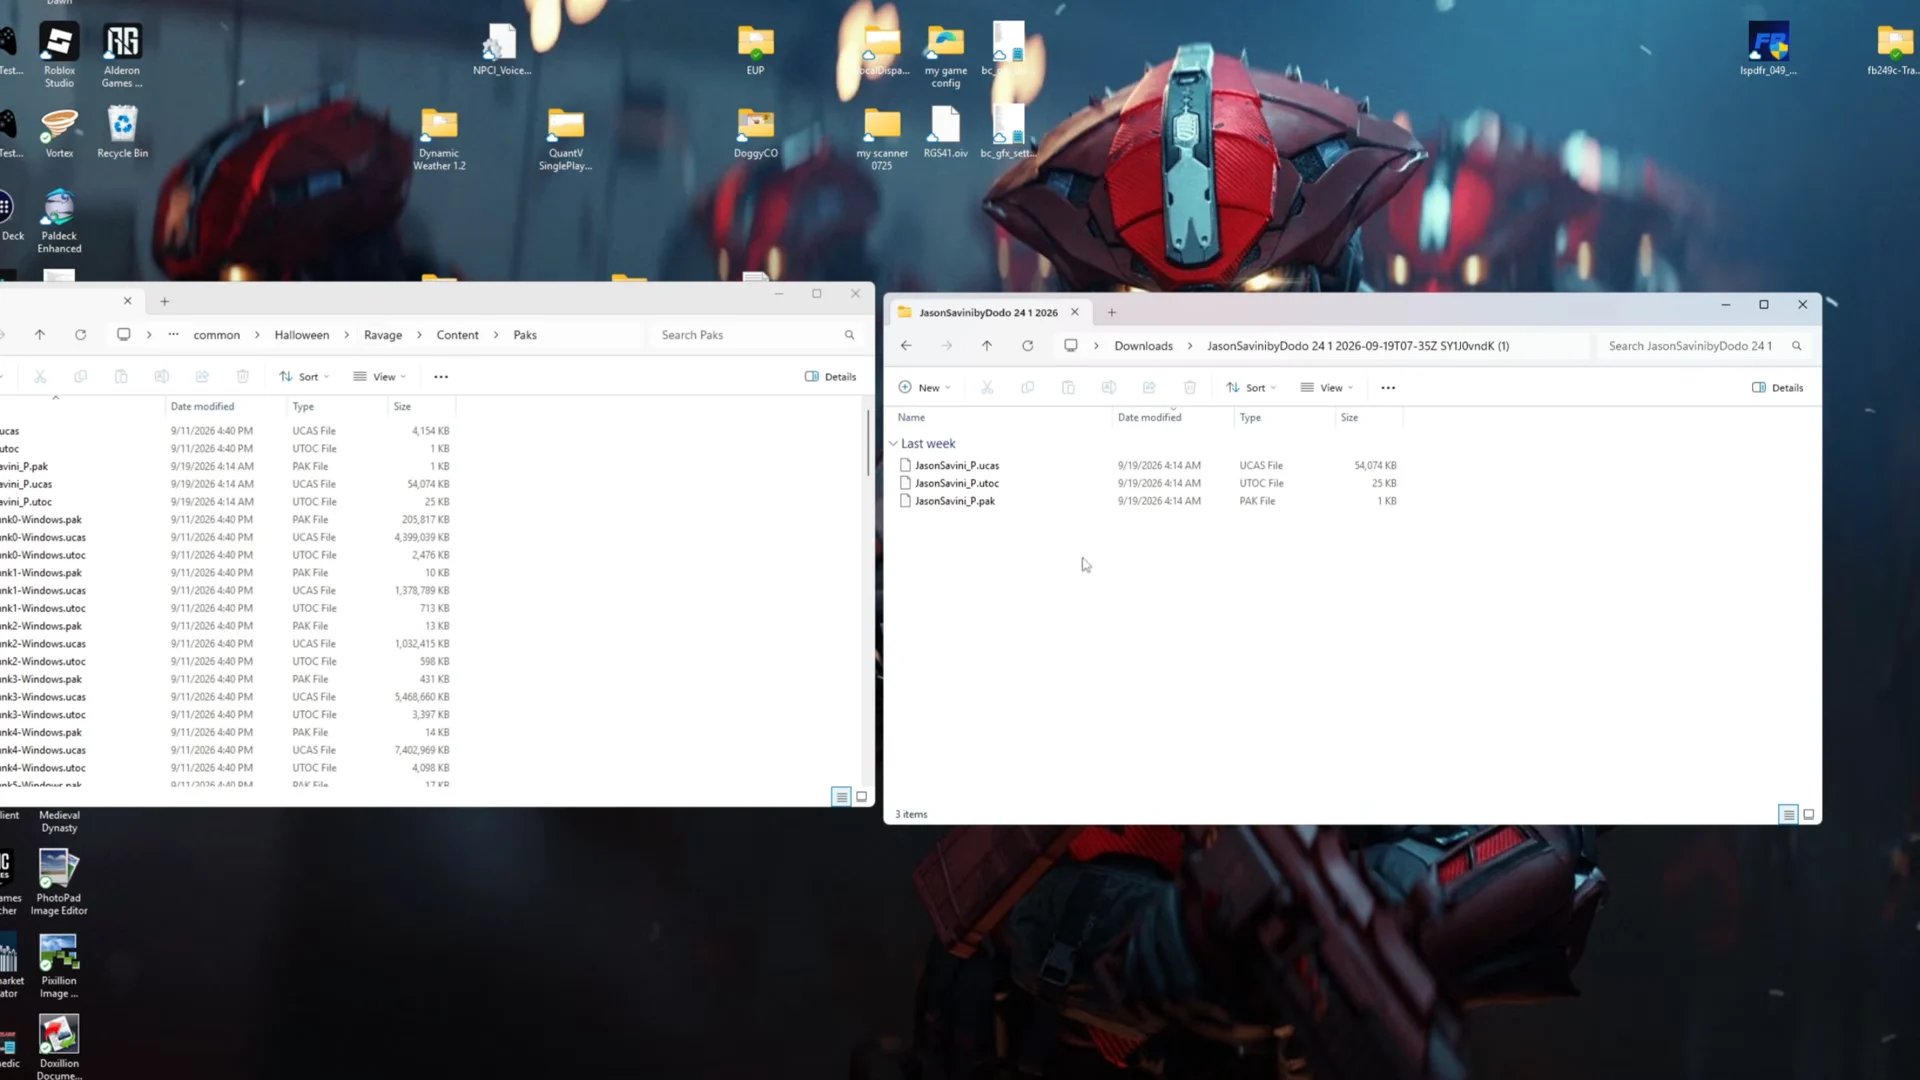Image resolution: width=1920 pixels, height=1080 pixels.
Task: Select the JasonSavinibyDodo 24 1 2026 tab
Action: pos(987,313)
